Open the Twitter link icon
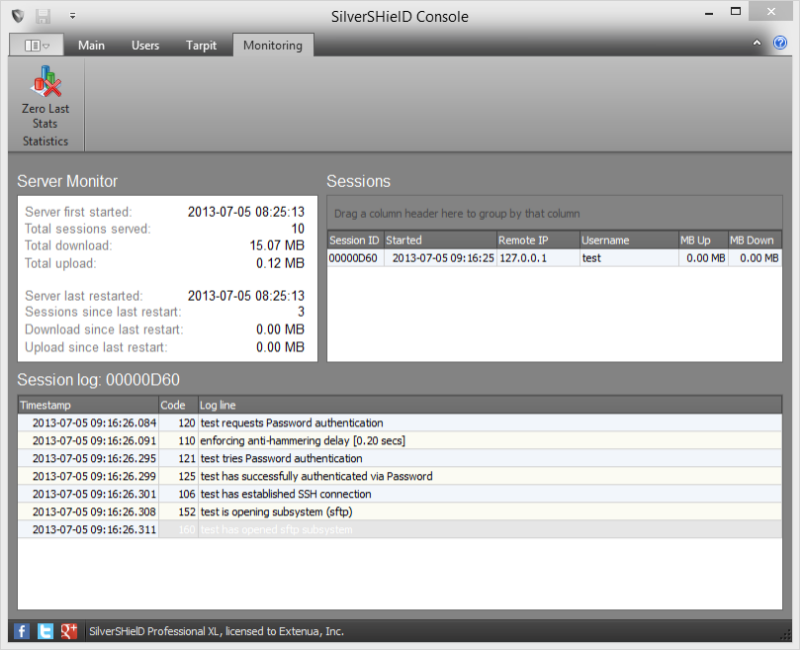This screenshot has width=800, height=650. (x=45, y=631)
